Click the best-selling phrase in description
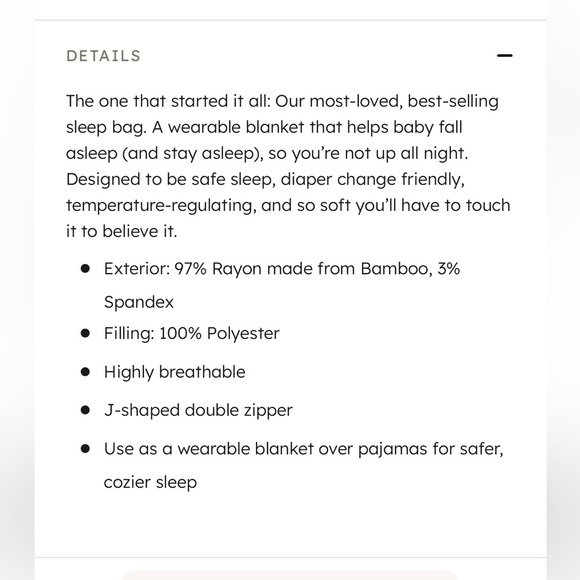 (x=453, y=102)
